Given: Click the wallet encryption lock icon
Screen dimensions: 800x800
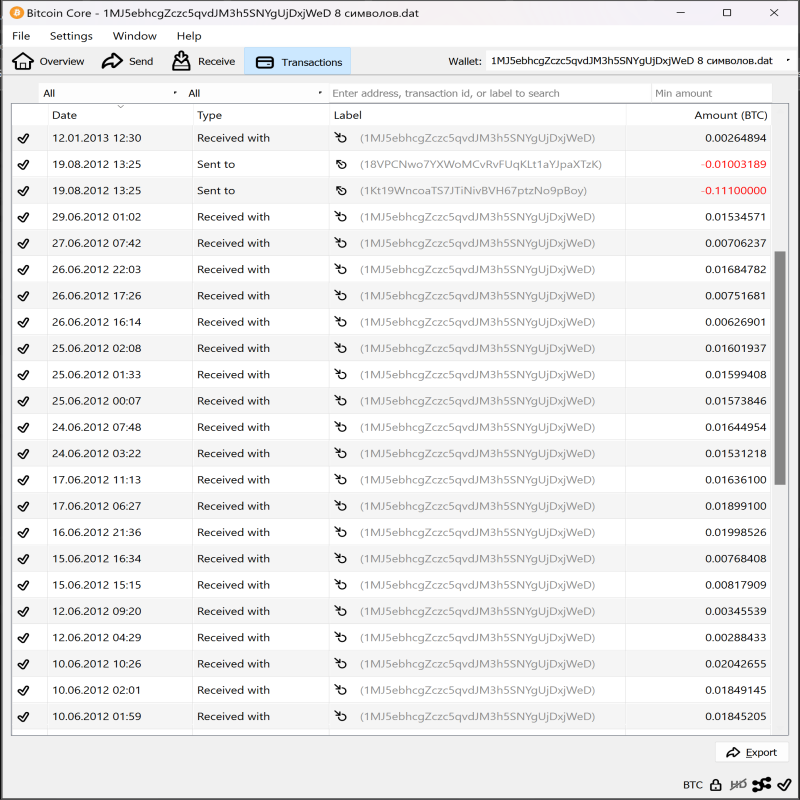Looking at the screenshot, I should (x=716, y=785).
